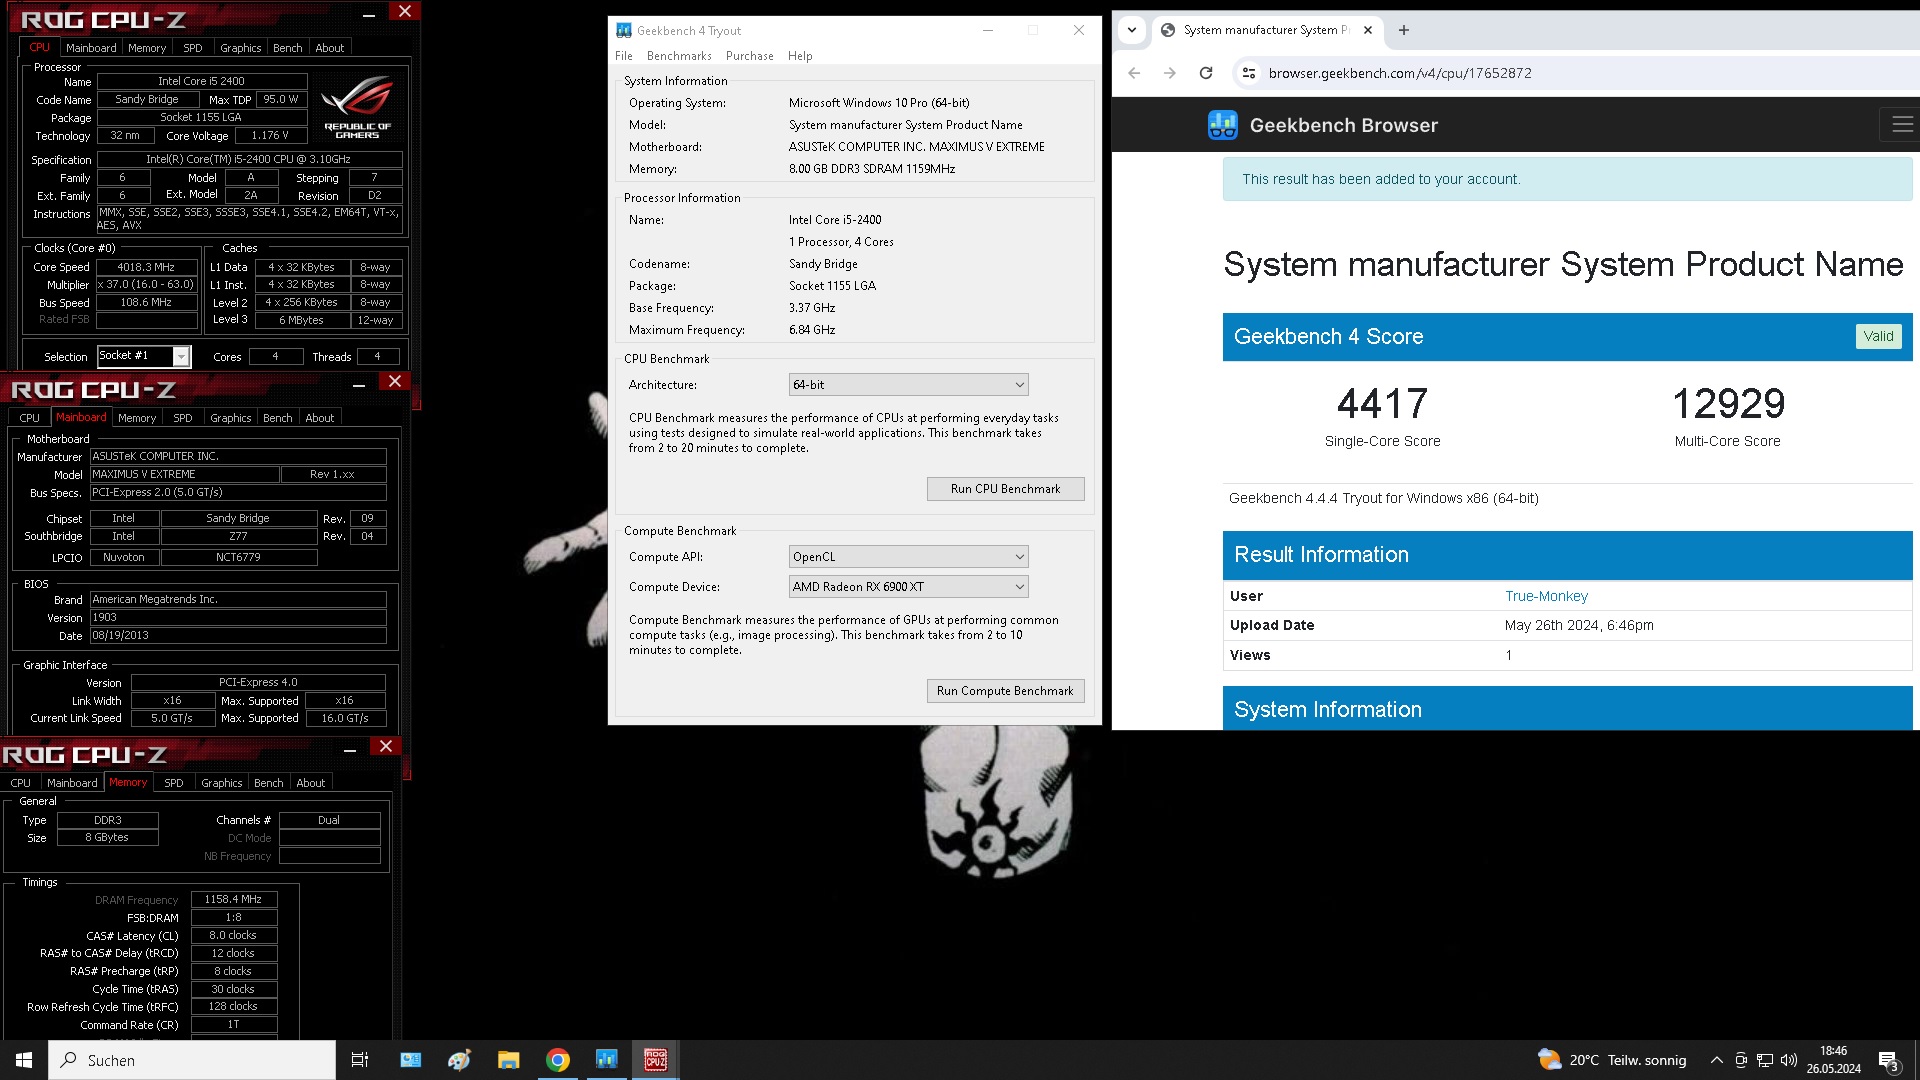Switch to Bench tab in top CPU-Z window
Image resolution: width=1920 pixels, height=1080 pixels.
(x=288, y=48)
